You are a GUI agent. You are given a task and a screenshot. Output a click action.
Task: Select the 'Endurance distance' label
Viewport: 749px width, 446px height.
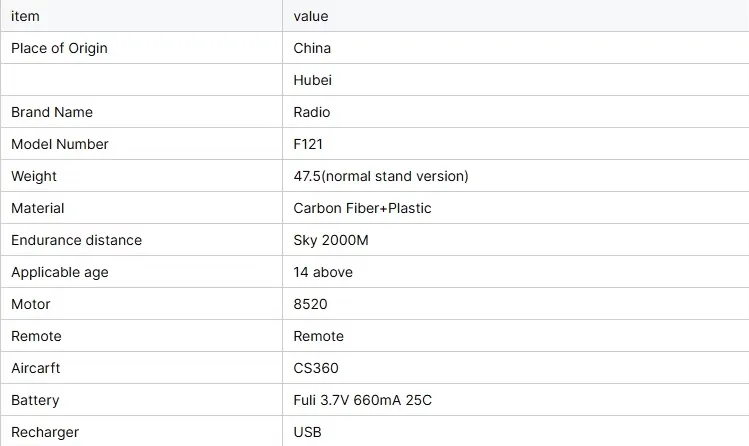coord(76,240)
